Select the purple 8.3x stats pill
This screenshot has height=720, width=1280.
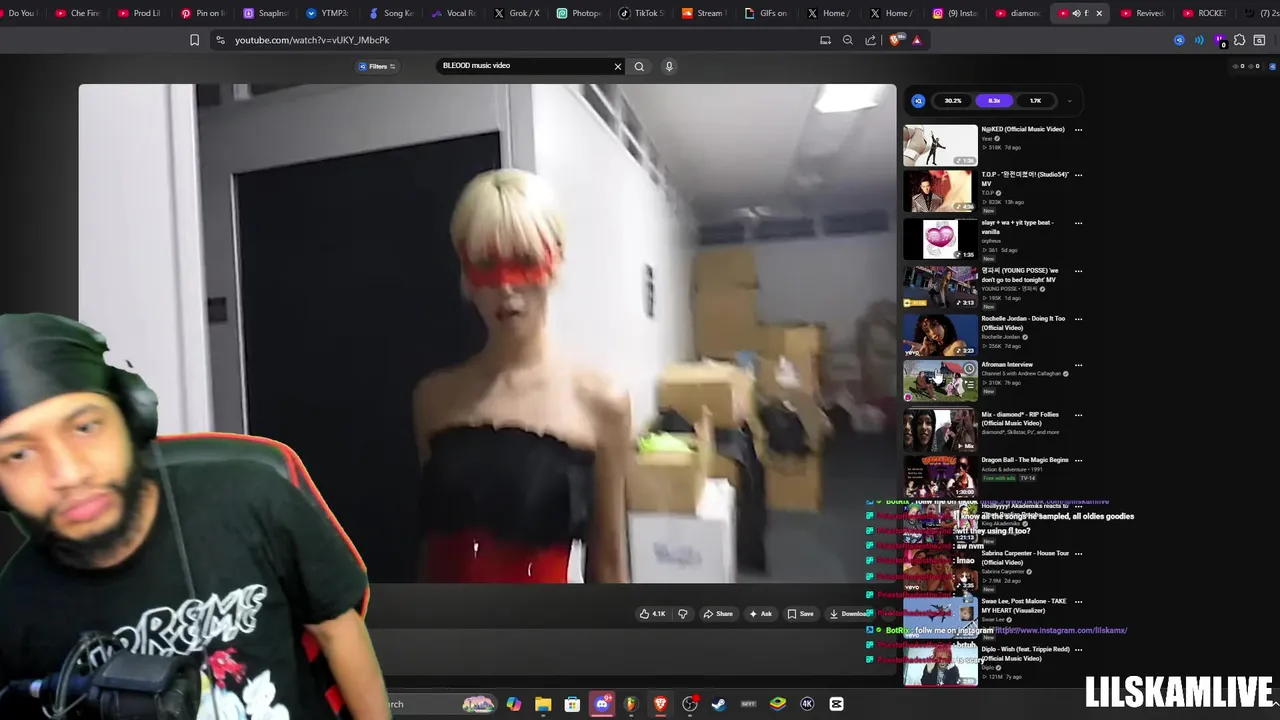(993, 101)
